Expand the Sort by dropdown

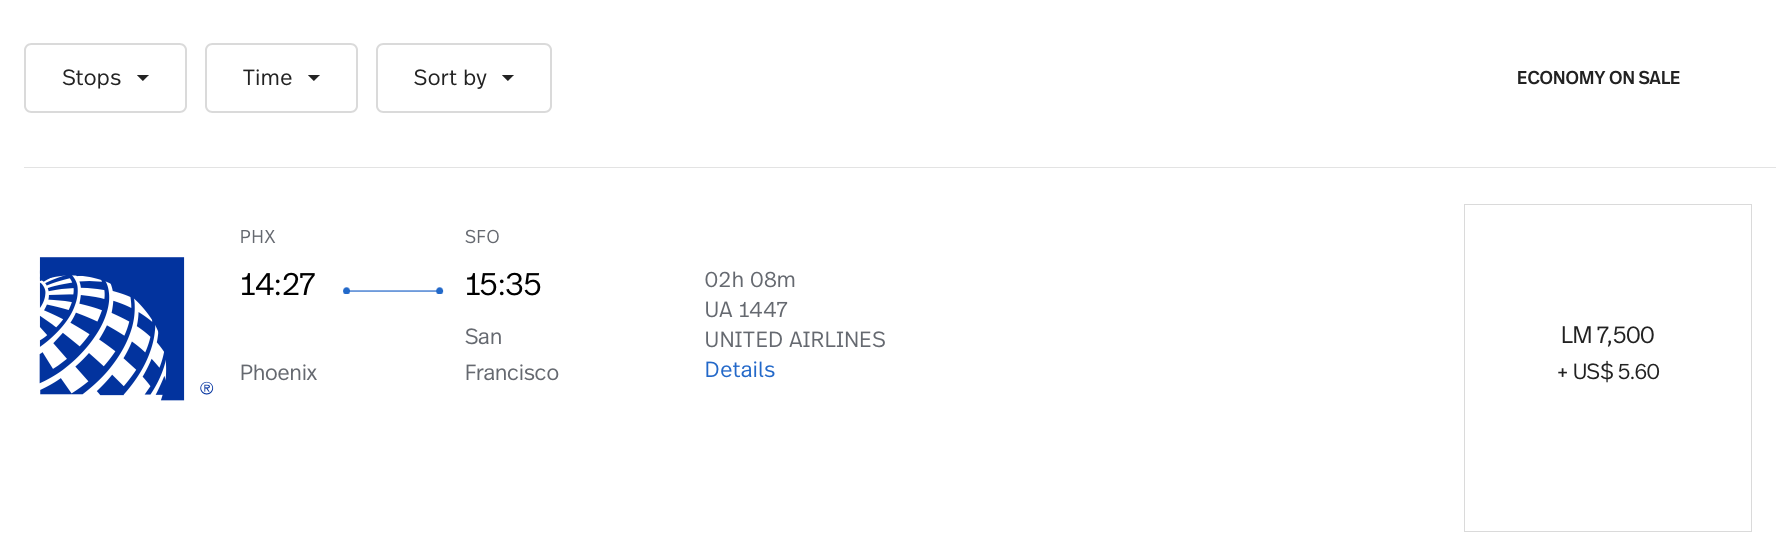(x=464, y=78)
